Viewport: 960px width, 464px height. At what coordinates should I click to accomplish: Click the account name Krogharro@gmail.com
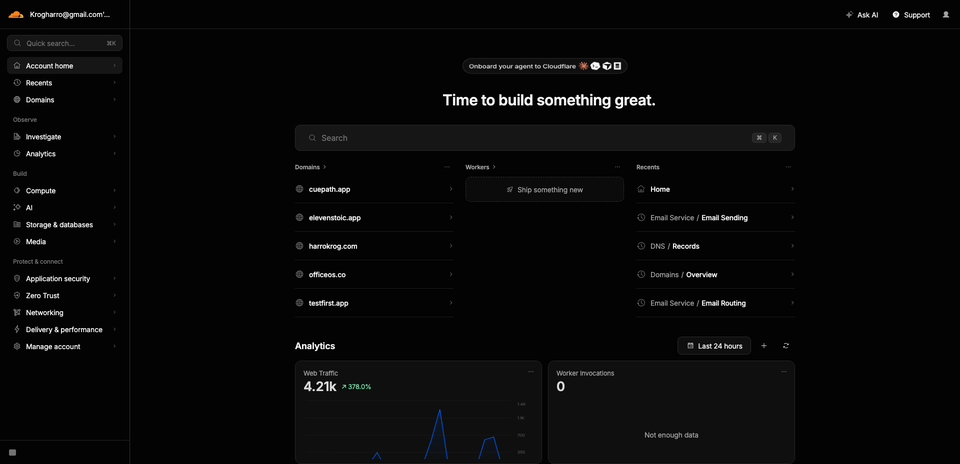click(x=70, y=15)
